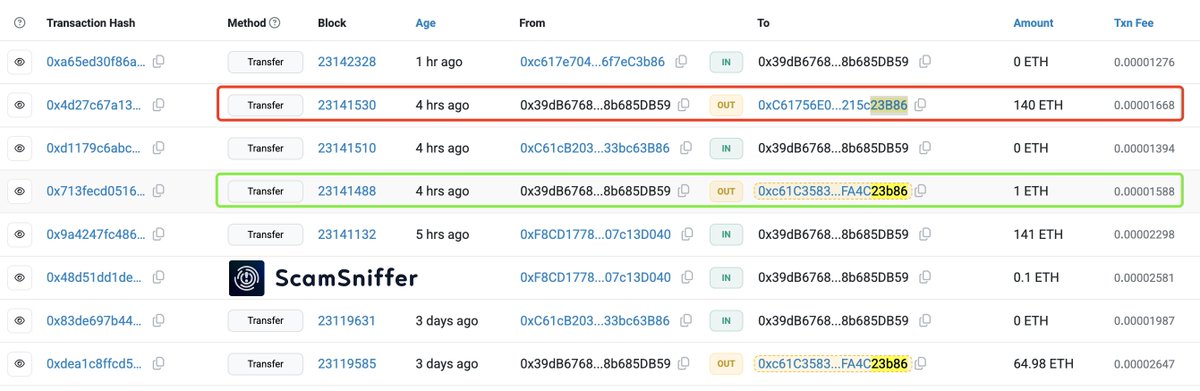Open block 23141132
Image resolution: width=1200 pixels, height=391 pixels.
(x=347, y=234)
